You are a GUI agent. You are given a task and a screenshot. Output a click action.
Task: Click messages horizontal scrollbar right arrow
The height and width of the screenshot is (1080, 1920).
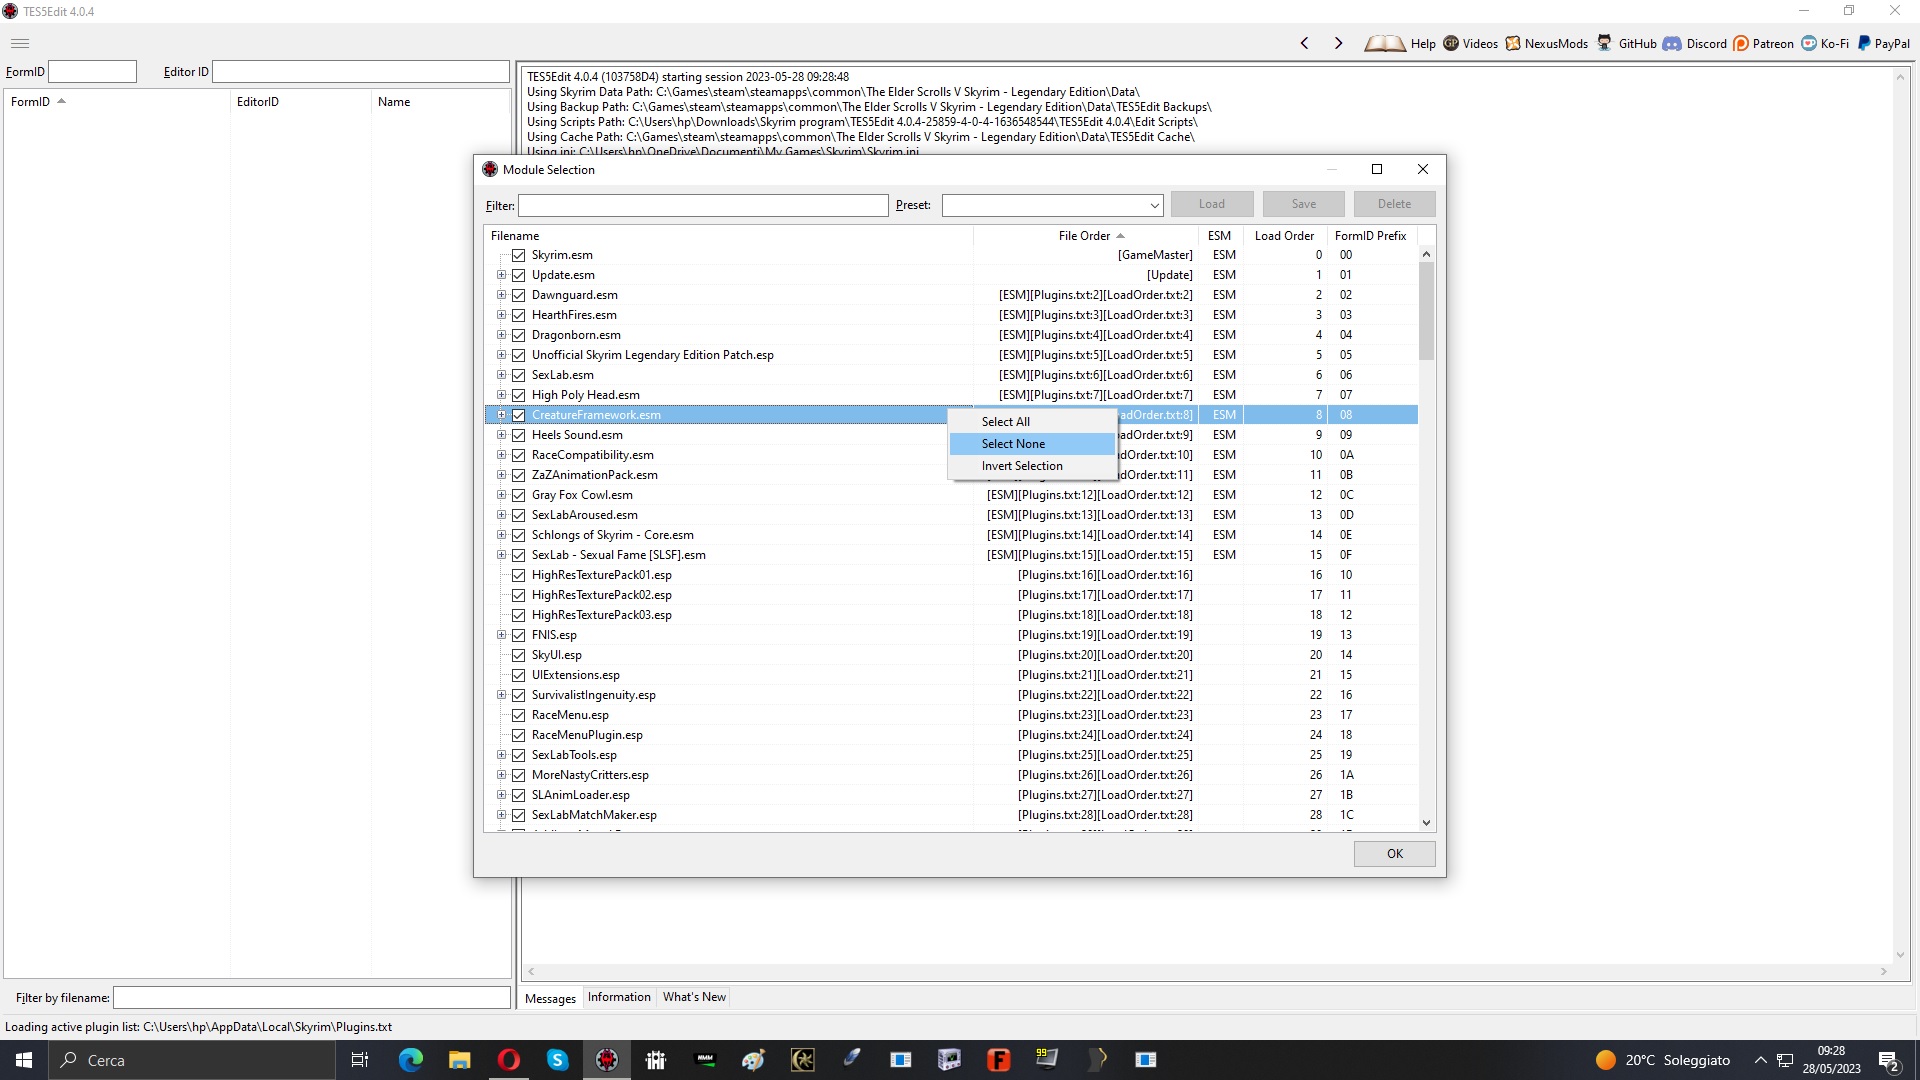pos(1883,971)
